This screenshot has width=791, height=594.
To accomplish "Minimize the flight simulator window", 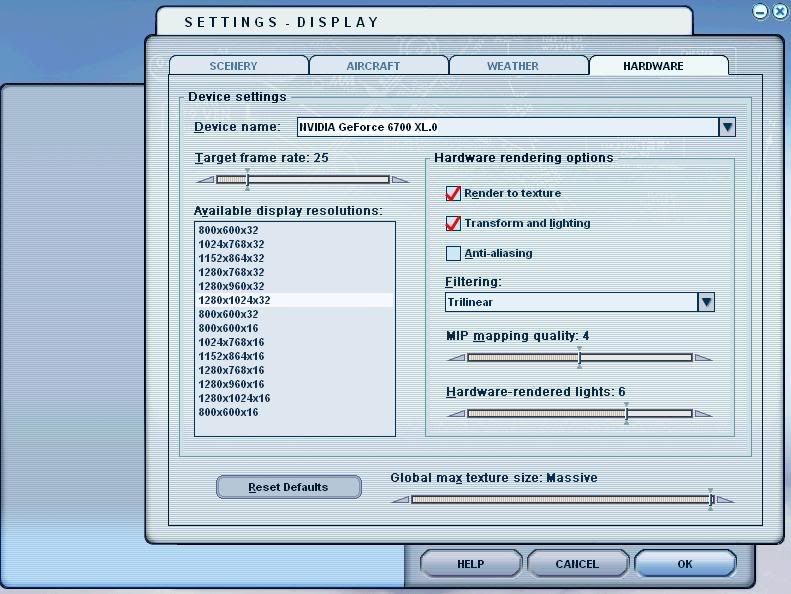I will coord(760,11).
